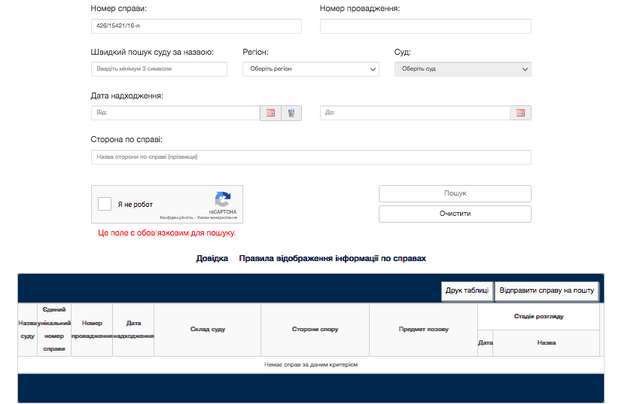Open the Довідка help link
This screenshot has height=404, width=640.
click(212, 258)
